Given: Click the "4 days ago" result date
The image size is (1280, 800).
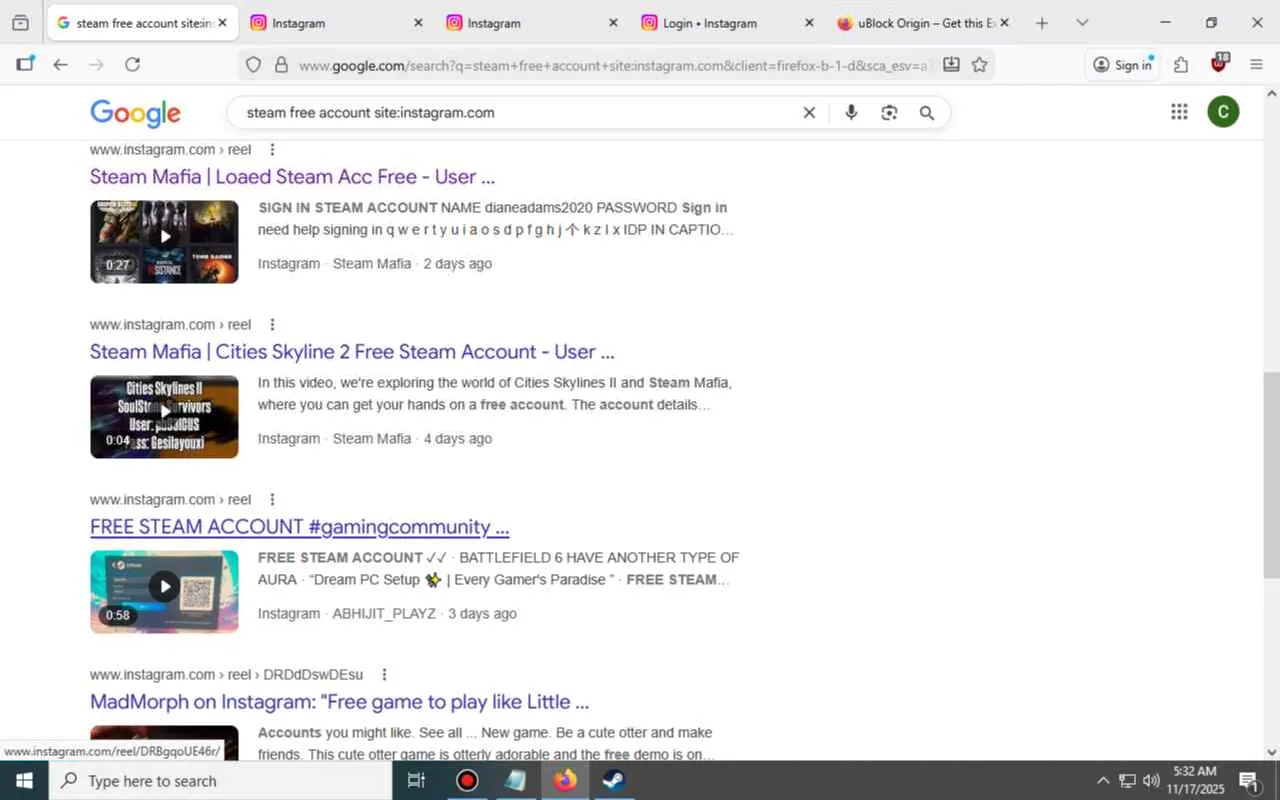Looking at the screenshot, I should click(458, 439).
